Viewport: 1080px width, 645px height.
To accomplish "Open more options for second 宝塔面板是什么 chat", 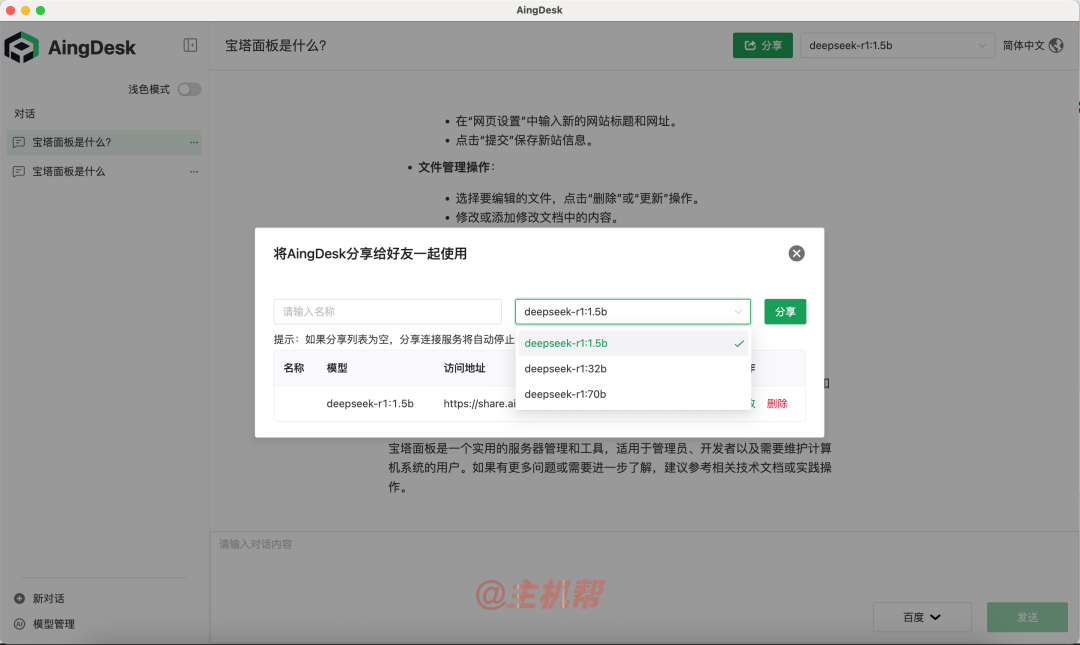I will pos(194,172).
